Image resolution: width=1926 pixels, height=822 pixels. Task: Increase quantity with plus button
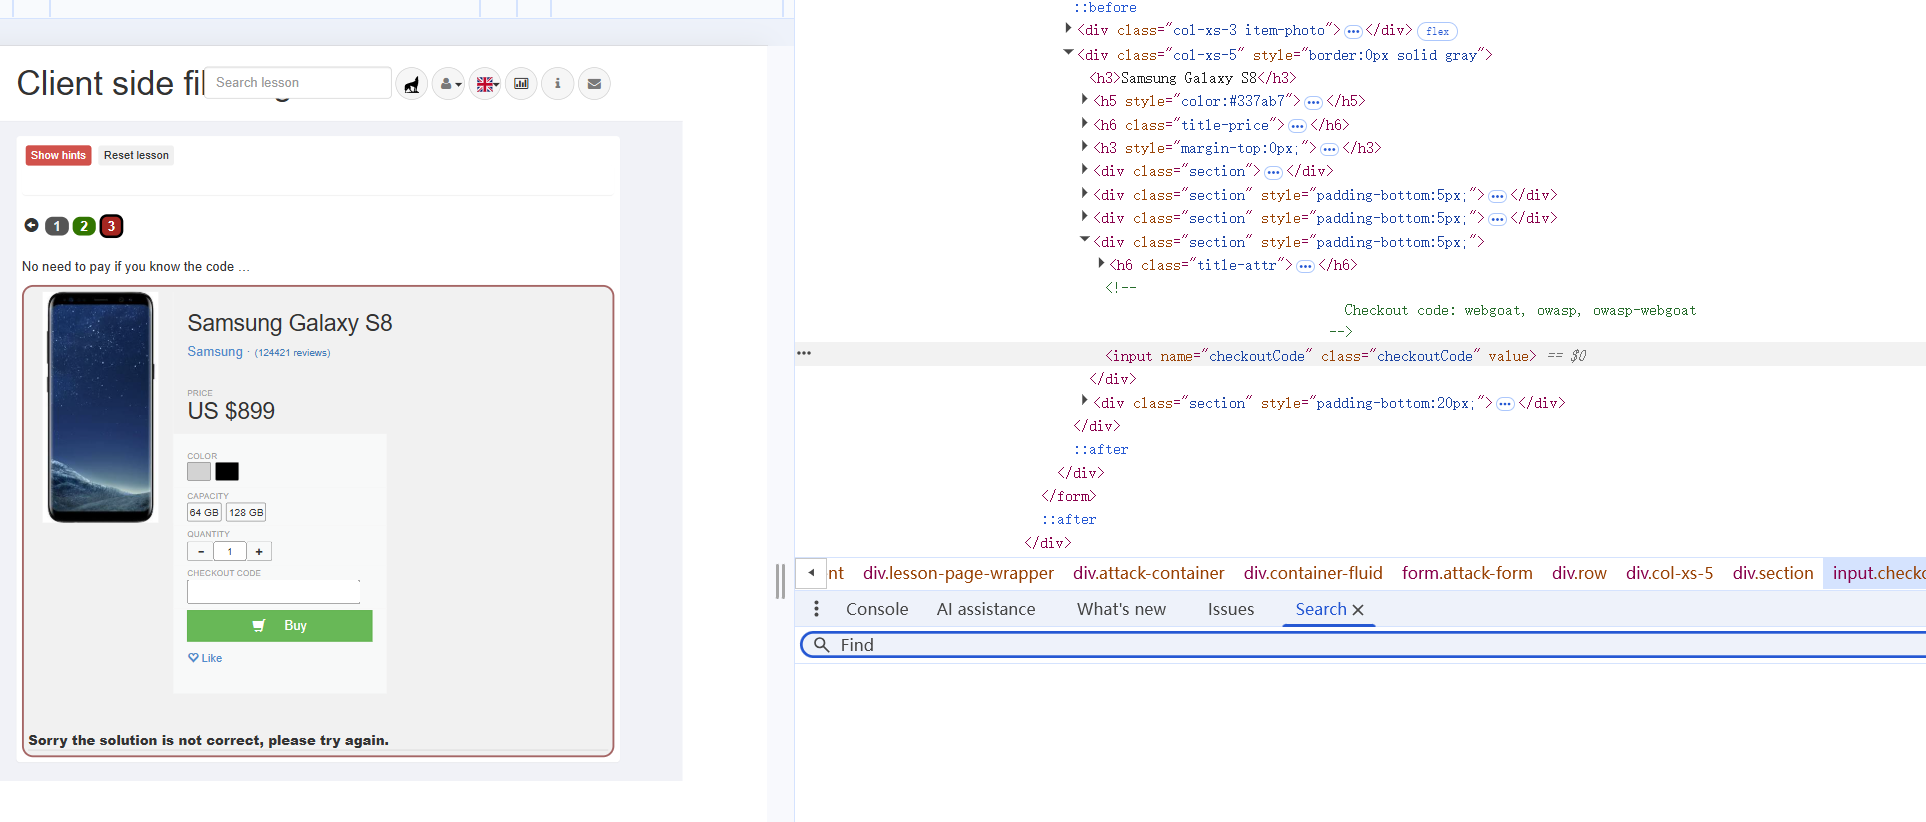(x=259, y=551)
